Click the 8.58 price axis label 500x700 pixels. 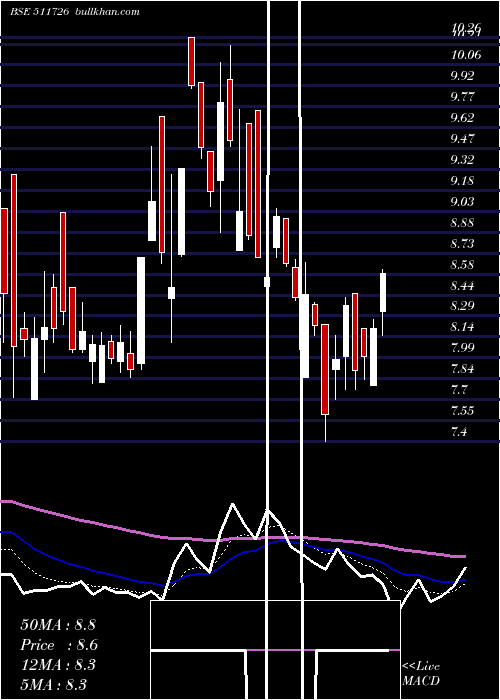point(462,264)
